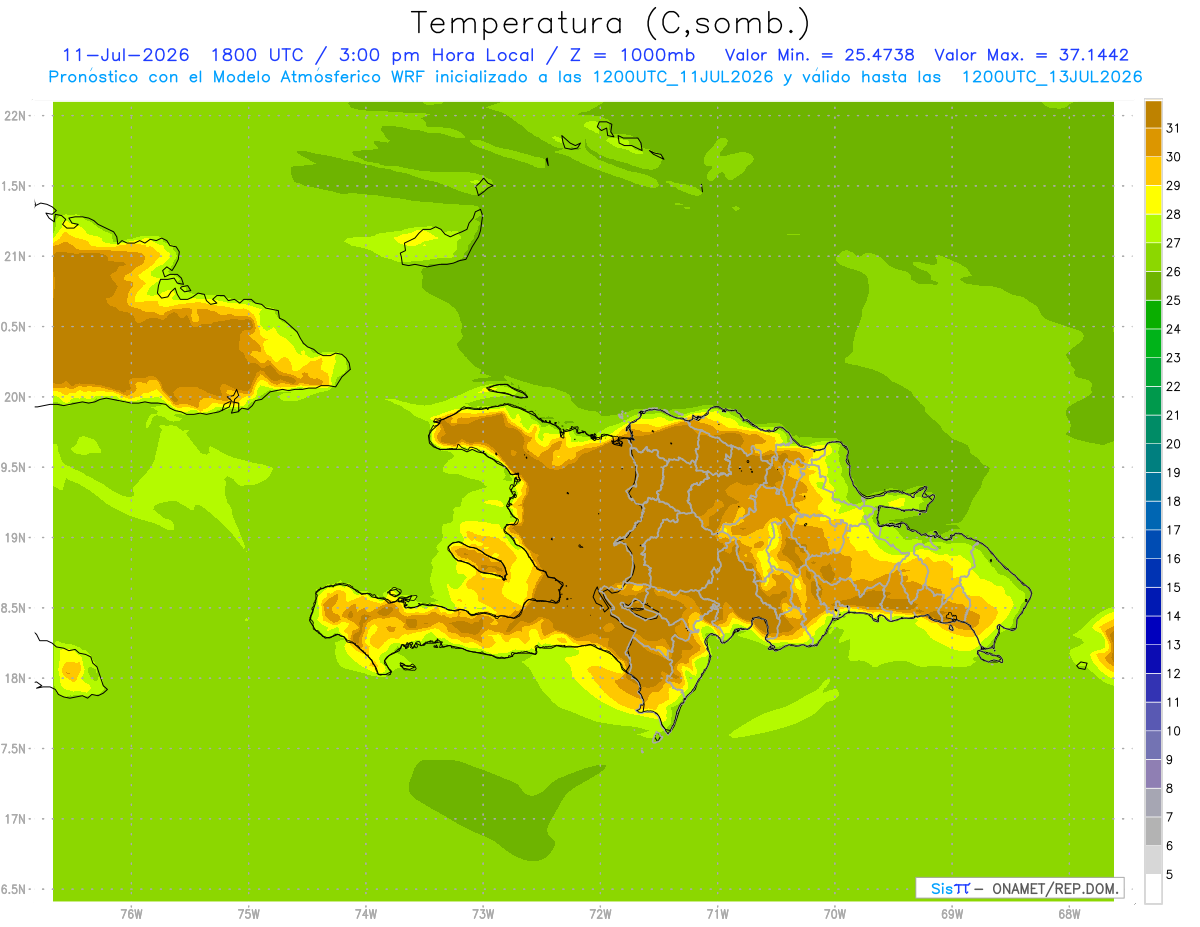The image size is (1200, 927).
Task: Click the '24' color scale label
Action: [x=1173, y=329]
